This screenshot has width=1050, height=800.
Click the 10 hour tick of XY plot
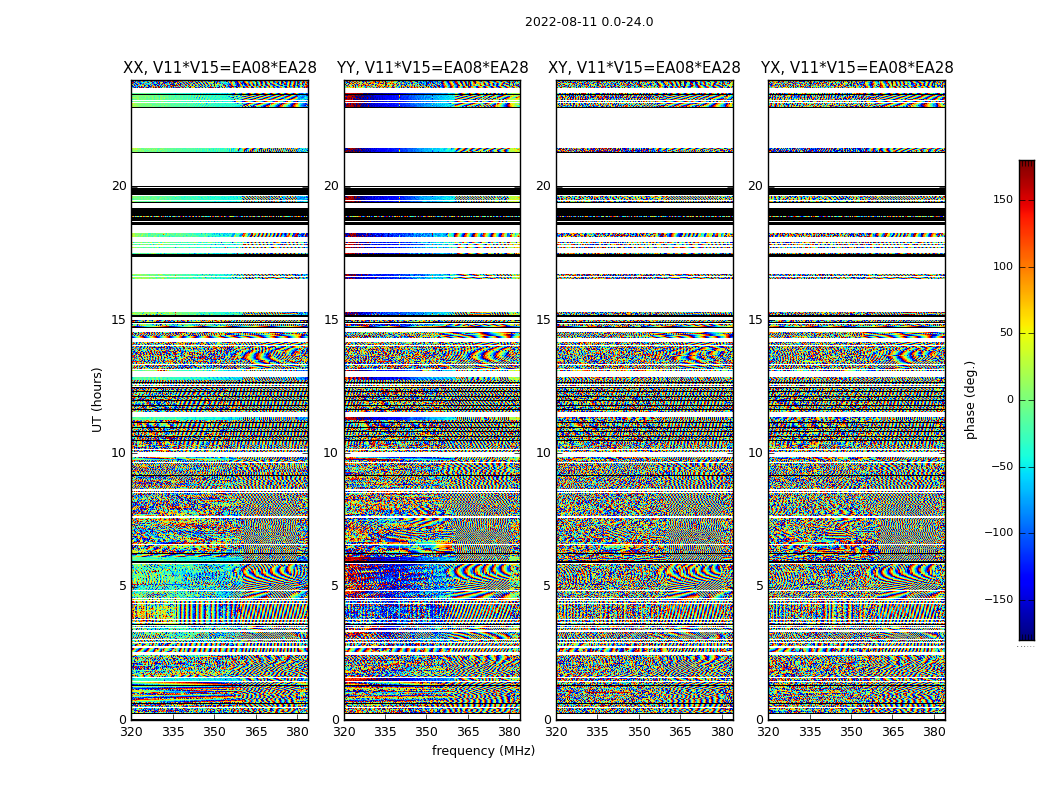(544, 453)
